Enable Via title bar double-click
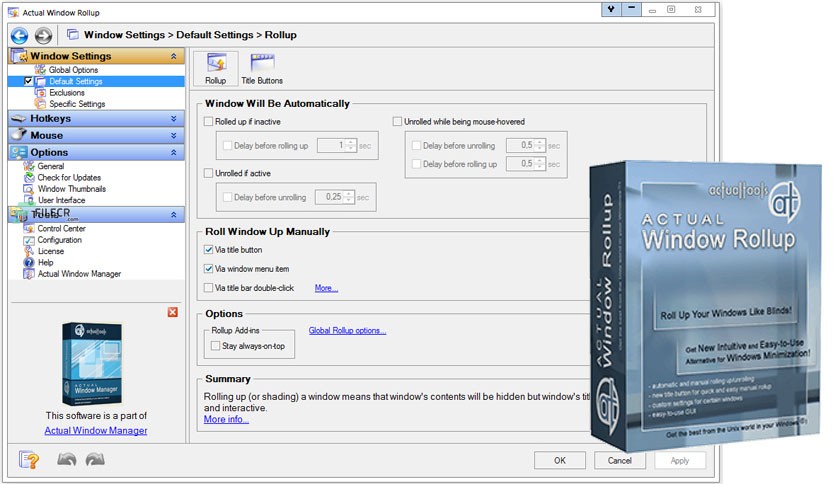 pos(208,288)
